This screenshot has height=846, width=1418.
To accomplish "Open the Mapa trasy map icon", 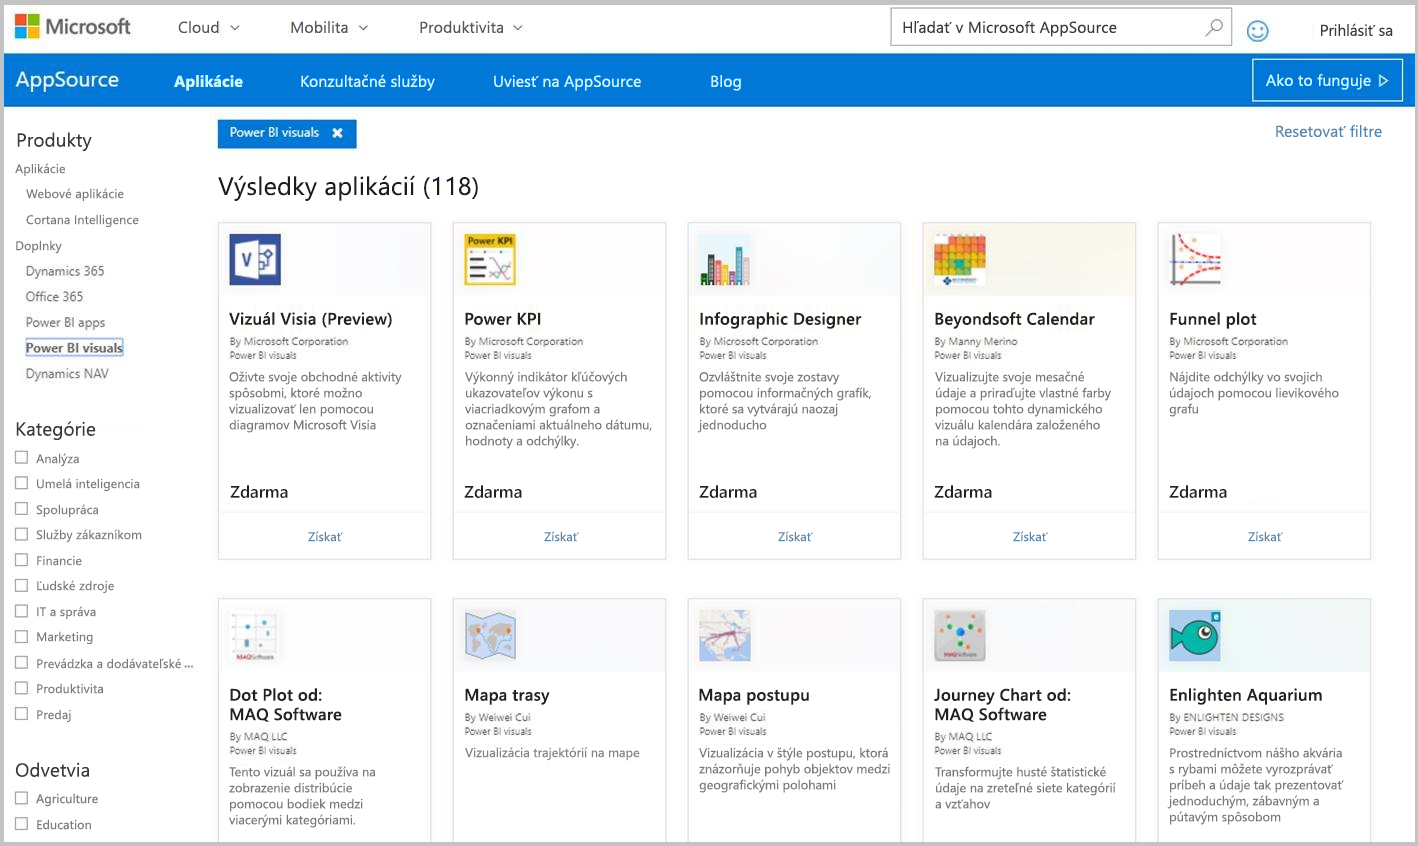I will click(x=489, y=635).
